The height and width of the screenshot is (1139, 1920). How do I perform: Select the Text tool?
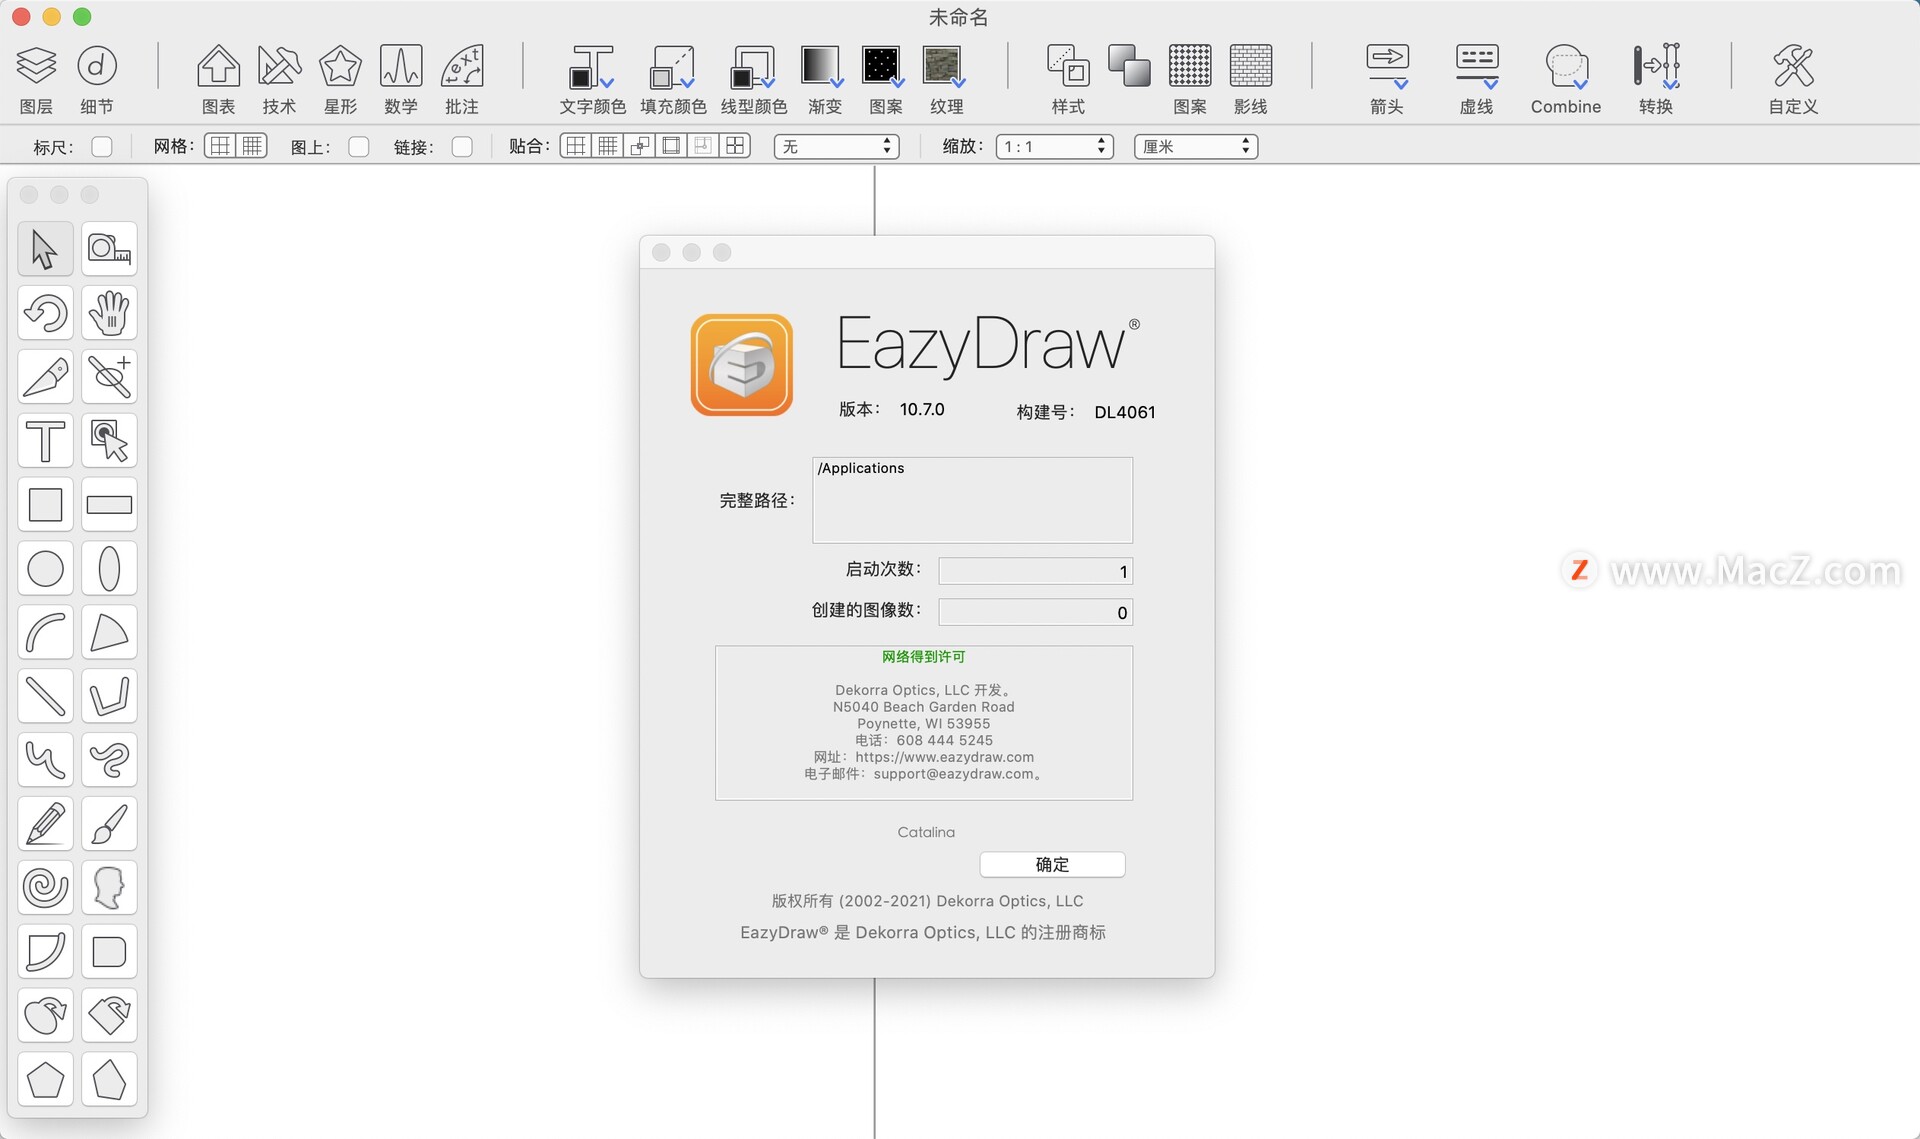click(46, 442)
